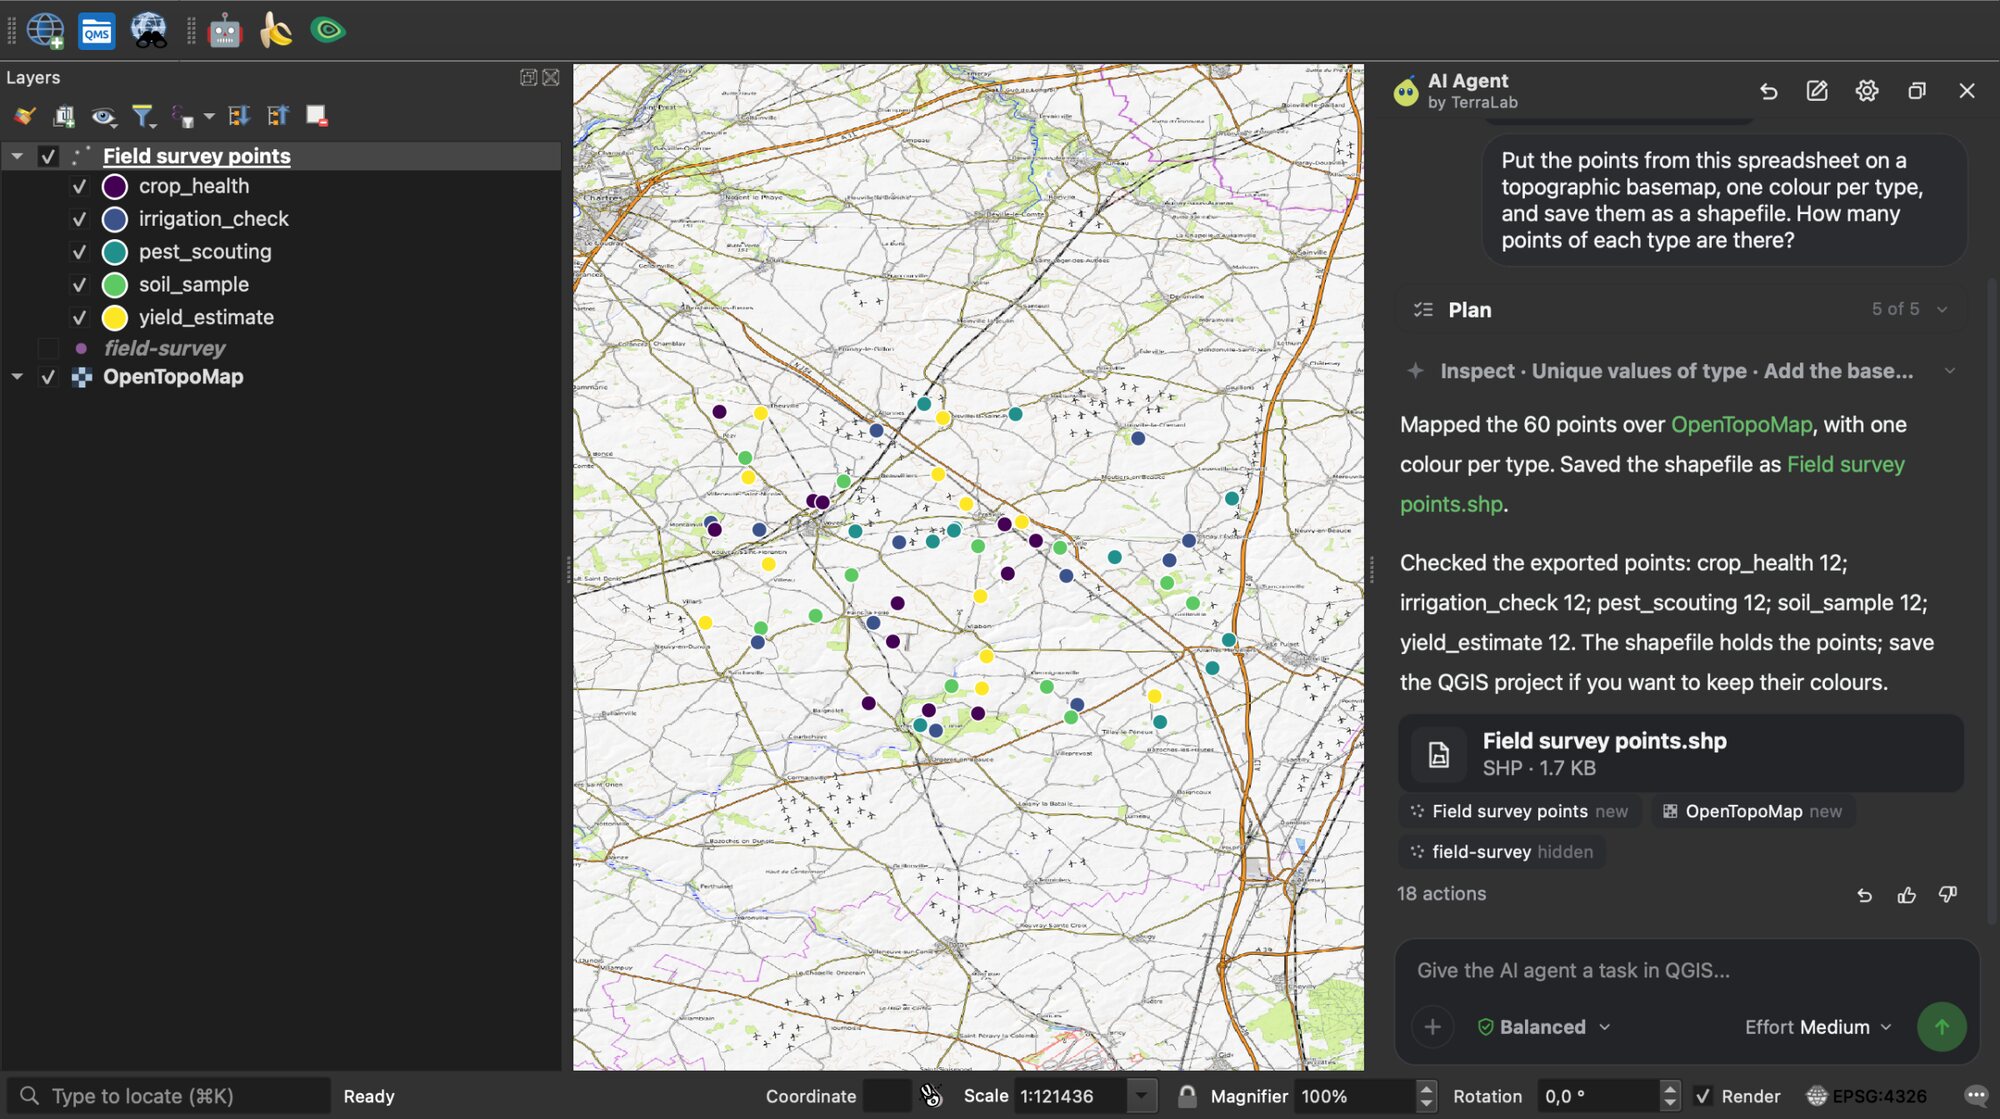
Task: Click the scale lock icon
Action: point(1187,1096)
